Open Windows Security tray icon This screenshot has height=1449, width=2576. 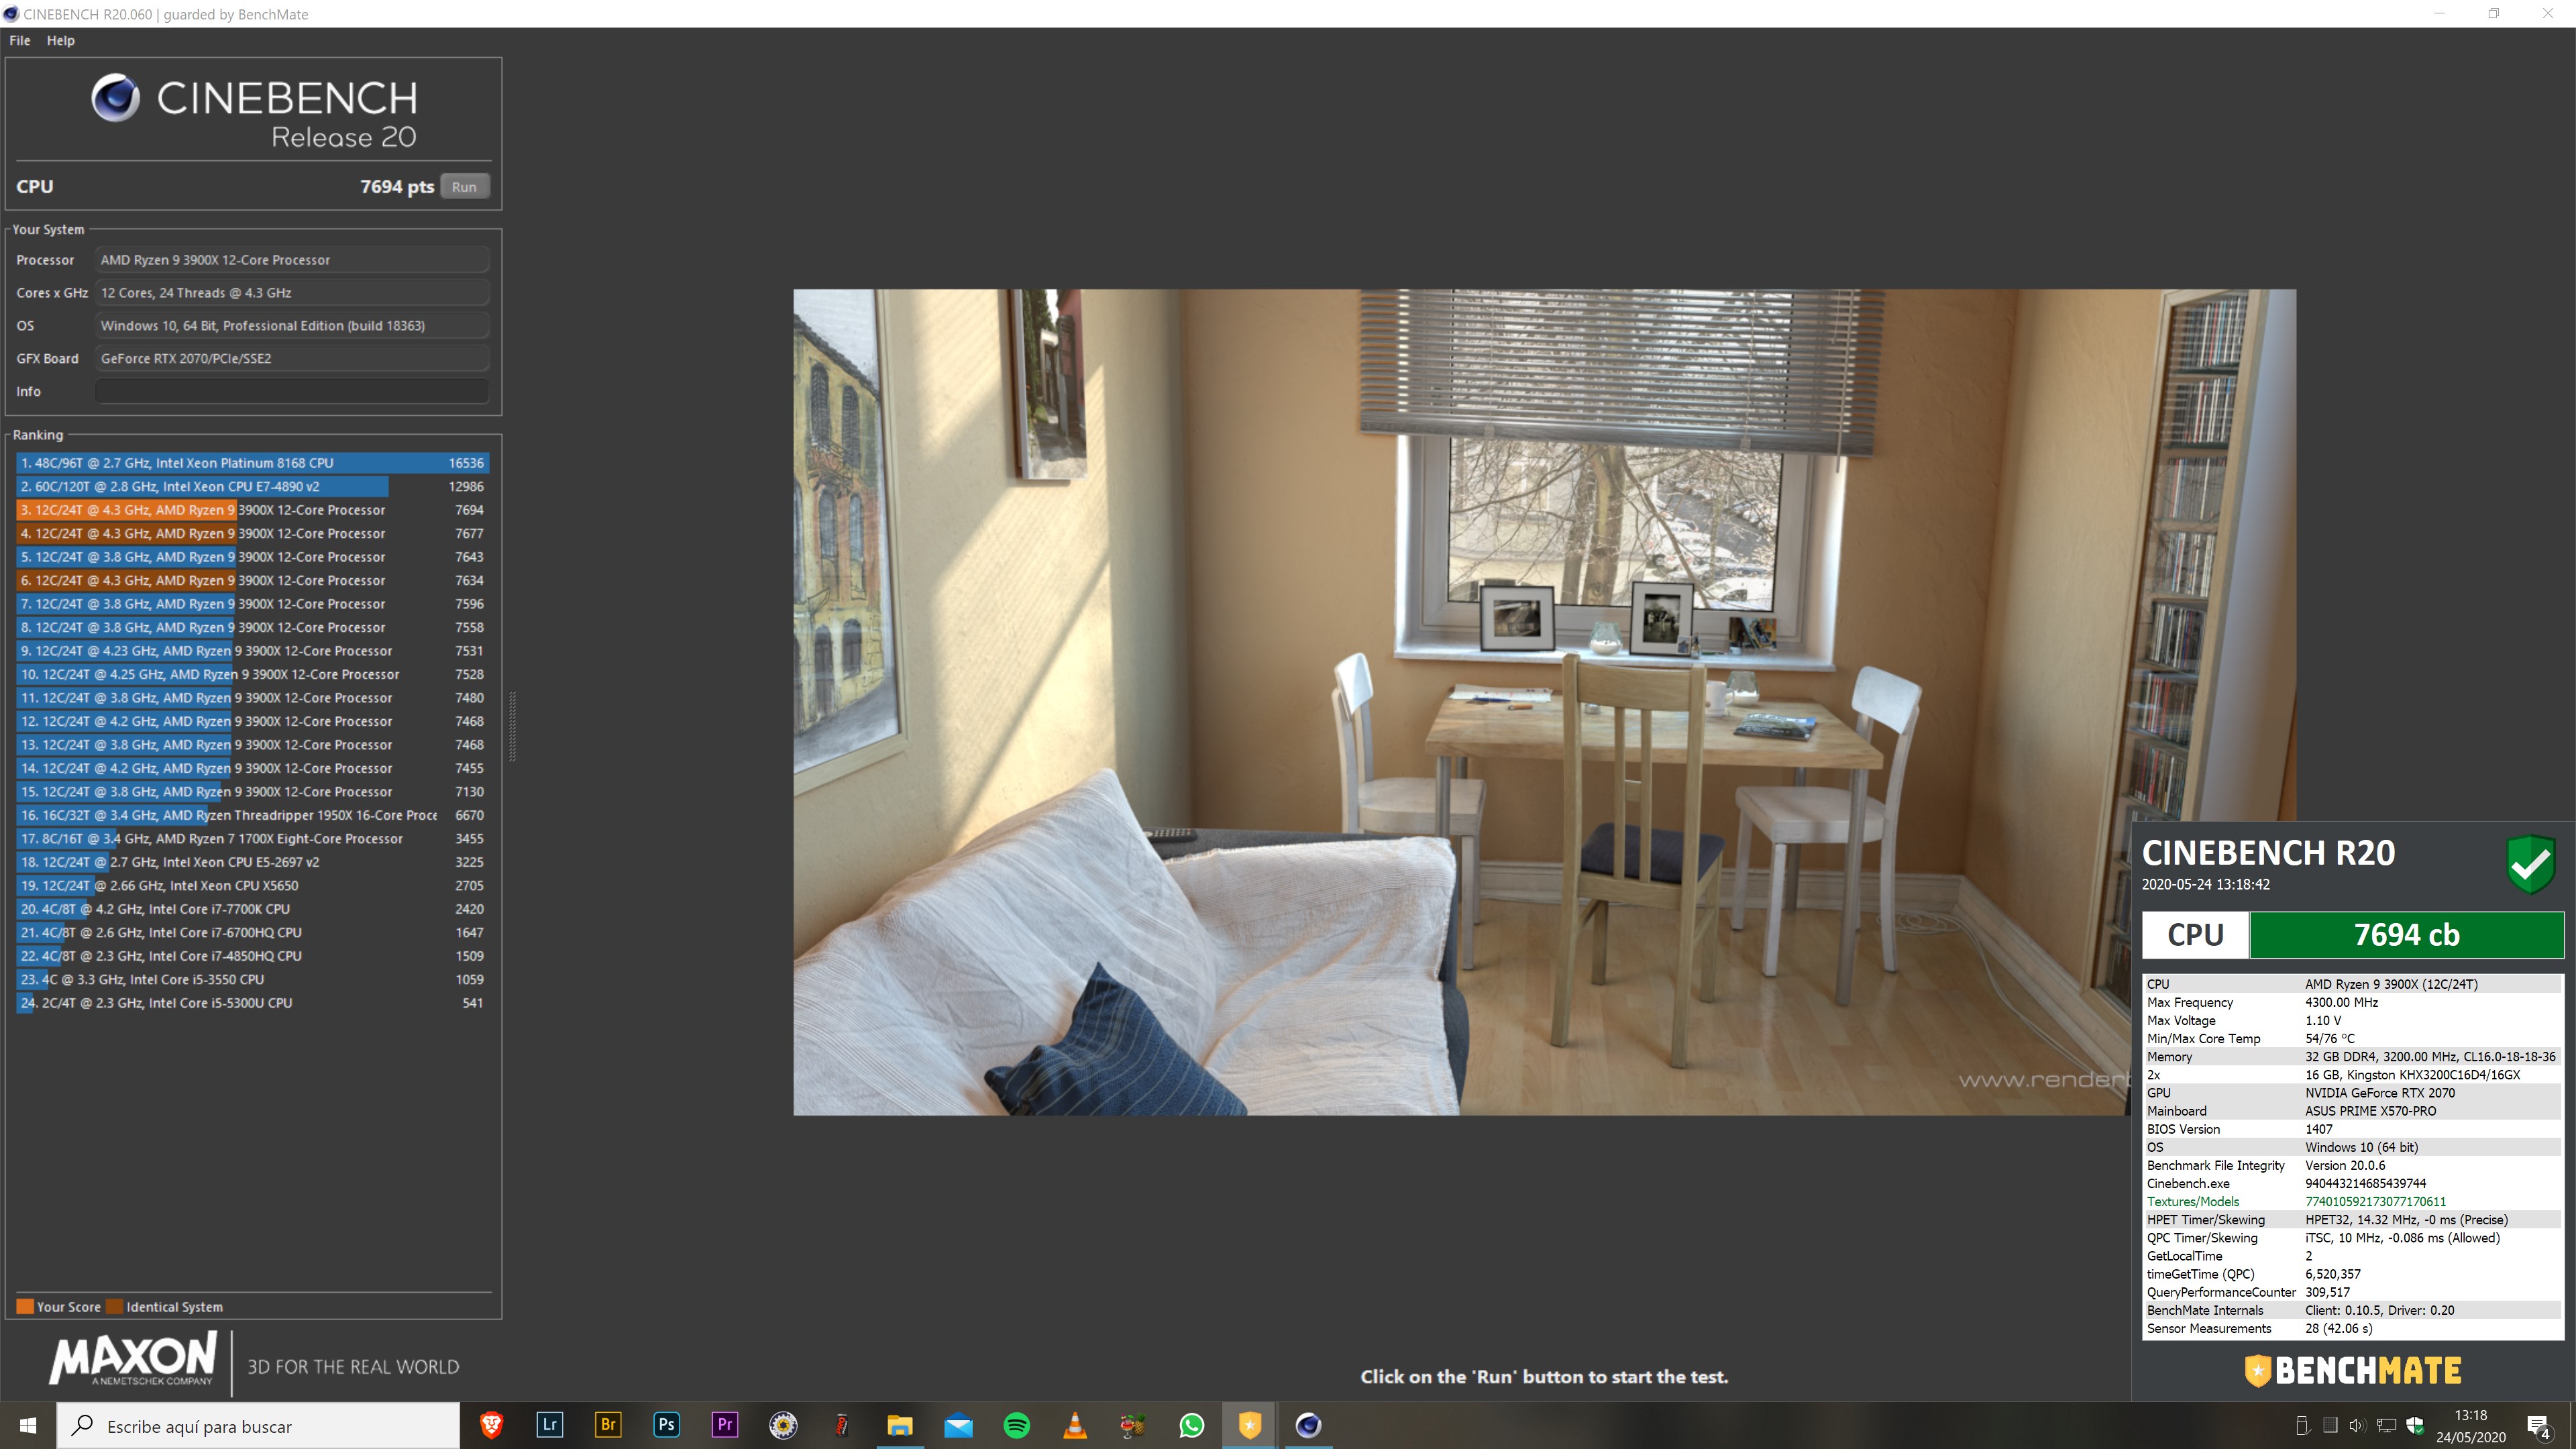coord(2415,1425)
